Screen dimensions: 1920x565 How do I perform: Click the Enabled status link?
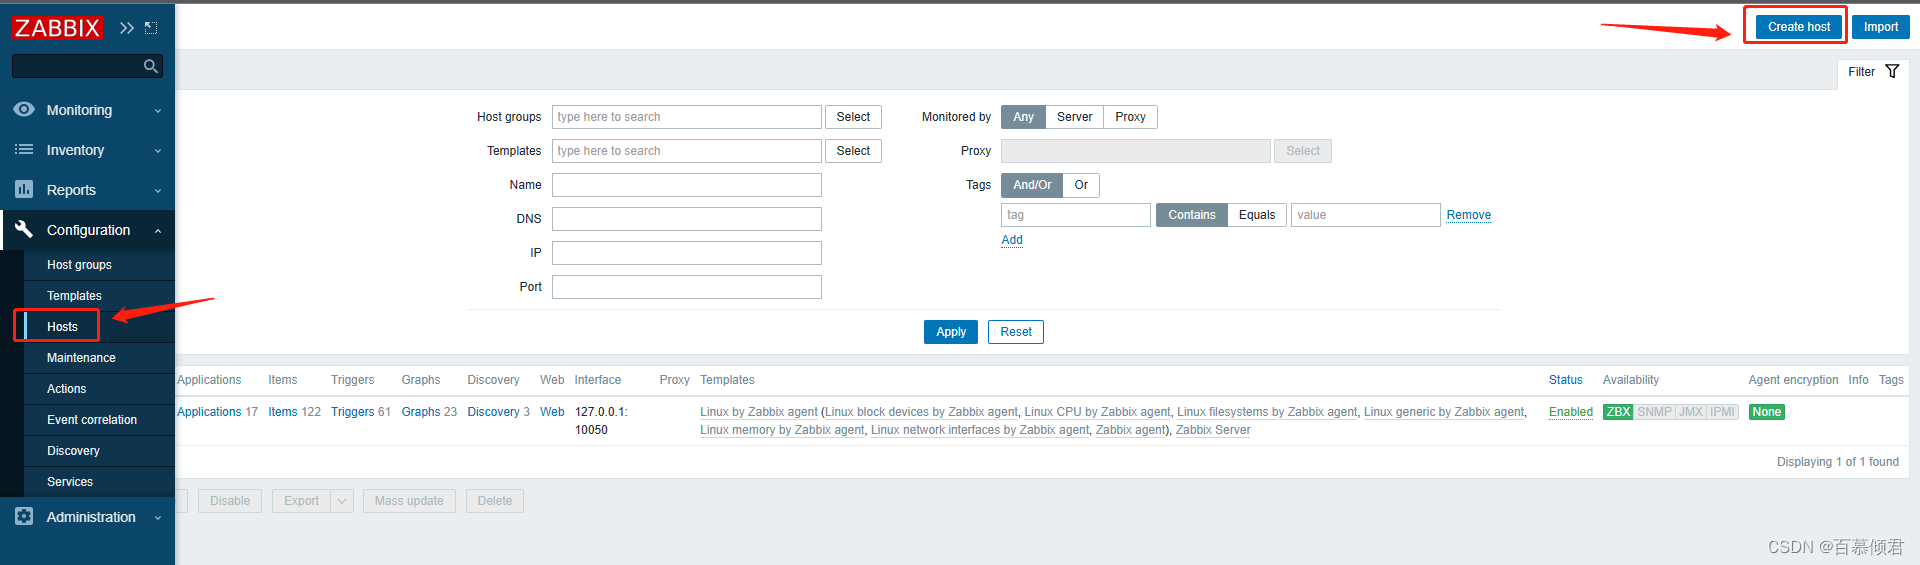1571,412
